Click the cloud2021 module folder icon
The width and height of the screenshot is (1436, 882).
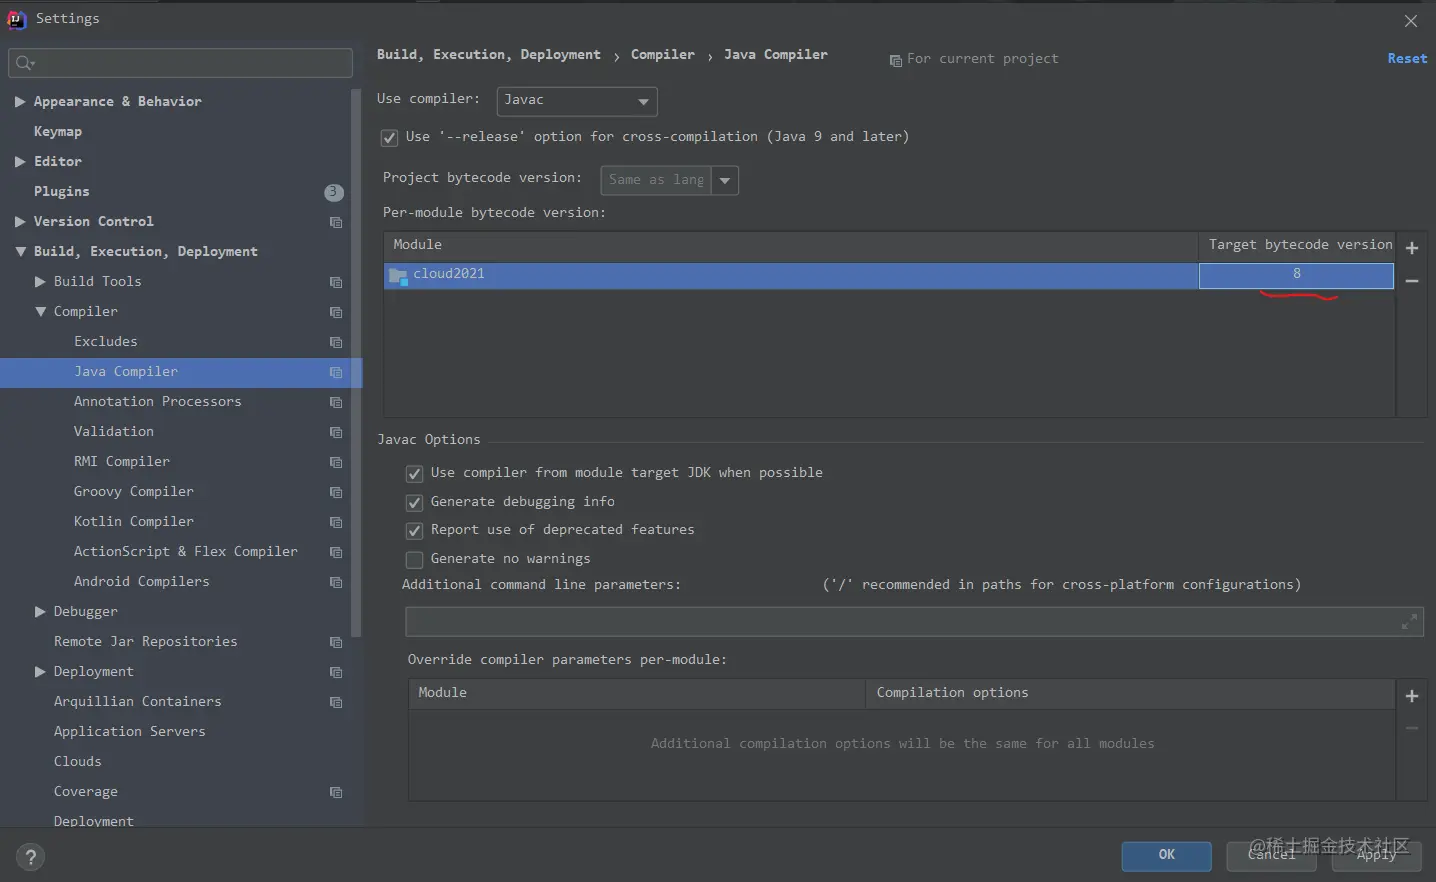point(398,276)
